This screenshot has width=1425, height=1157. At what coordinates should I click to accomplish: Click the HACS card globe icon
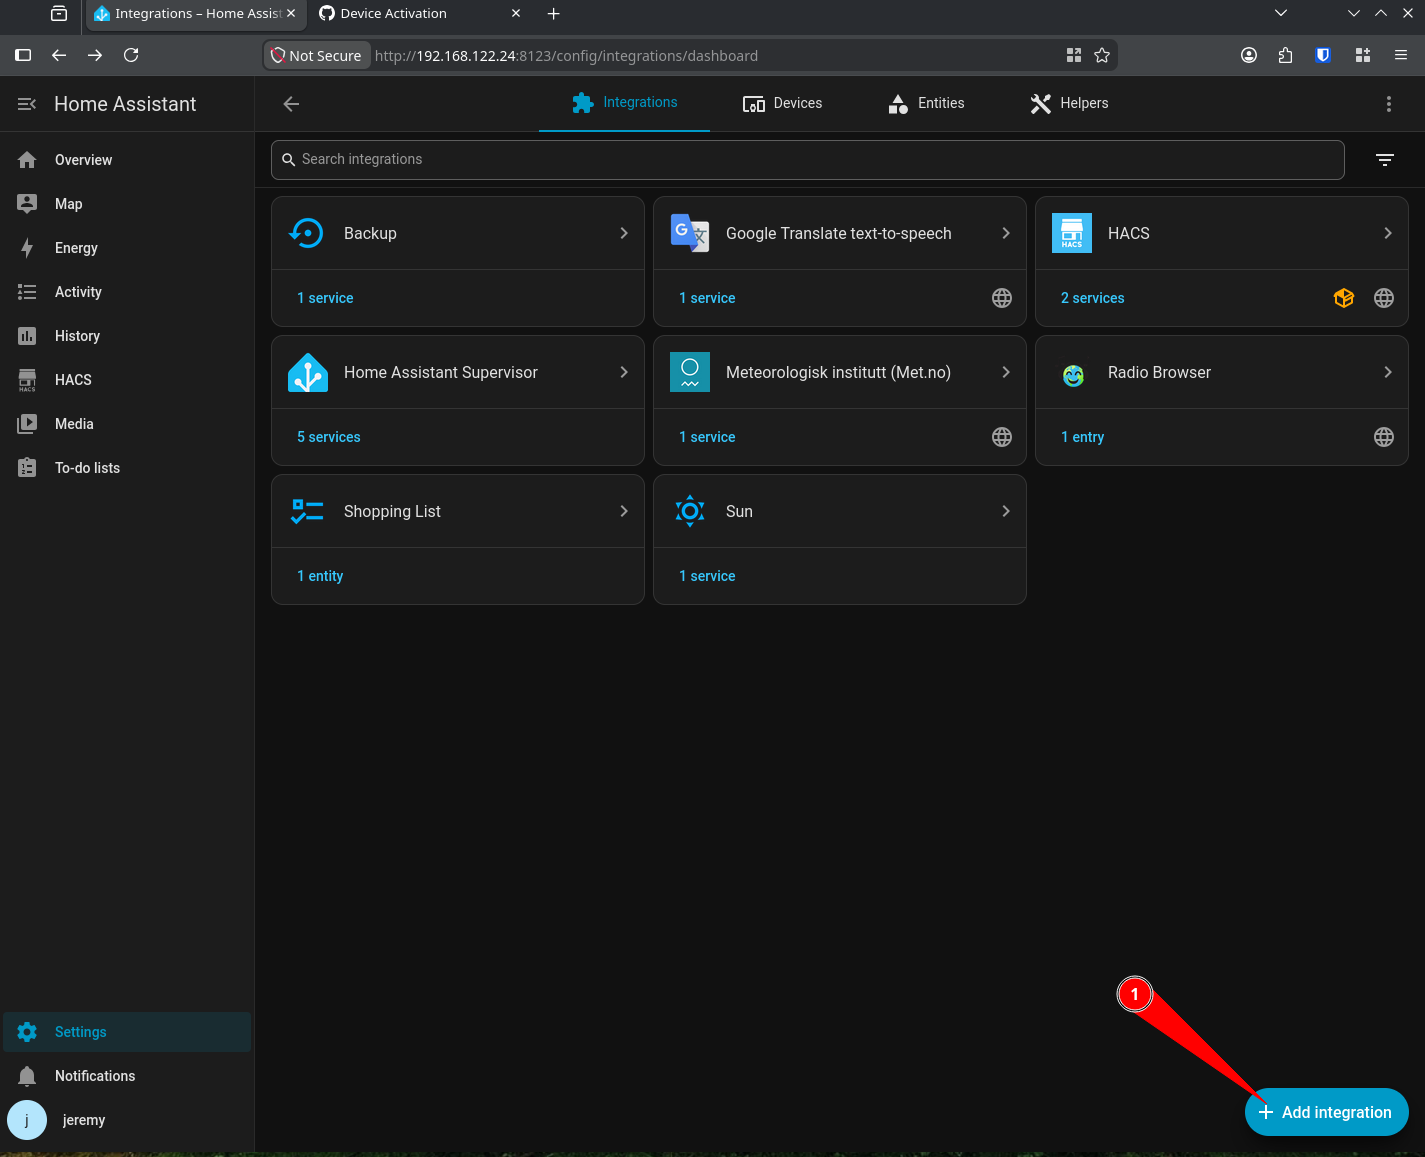[1384, 298]
